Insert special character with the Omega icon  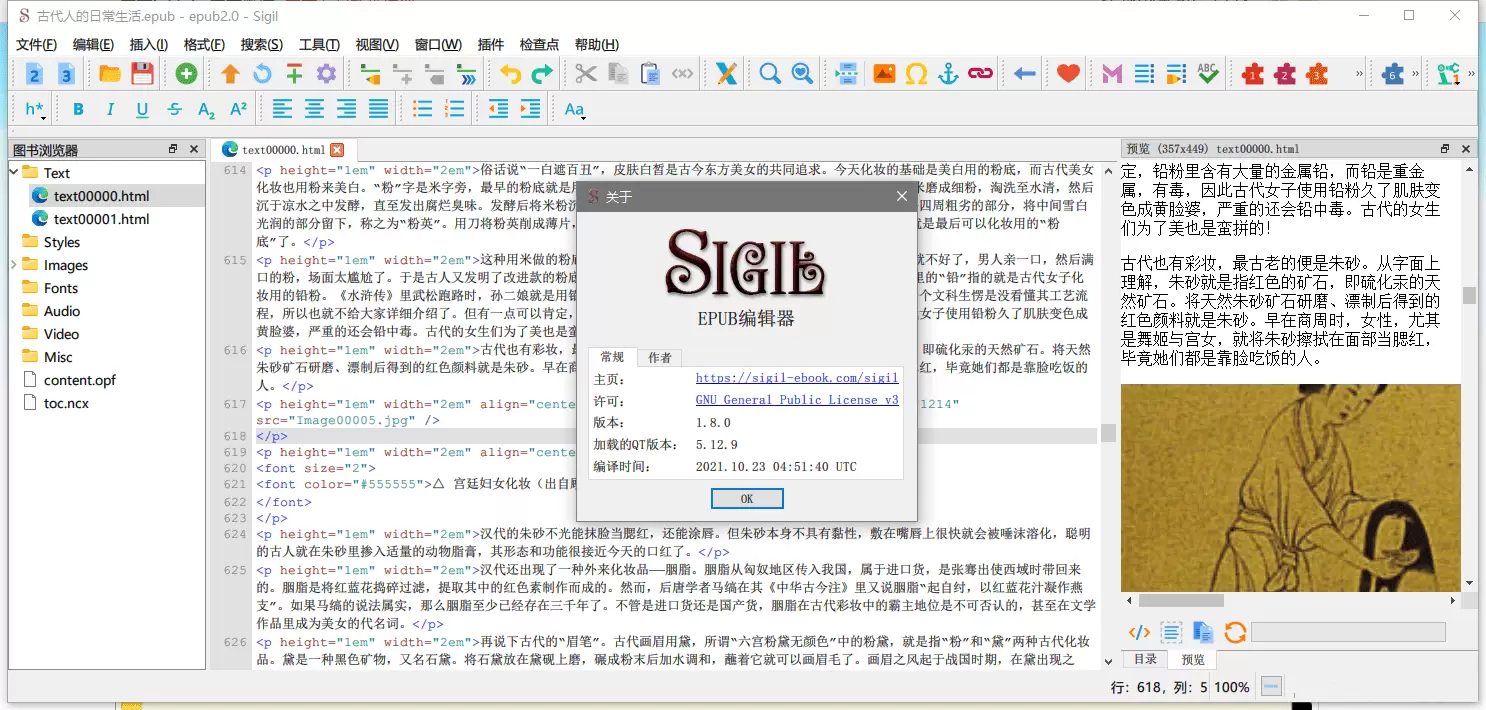pyautogui.click(x=916, y=73)
